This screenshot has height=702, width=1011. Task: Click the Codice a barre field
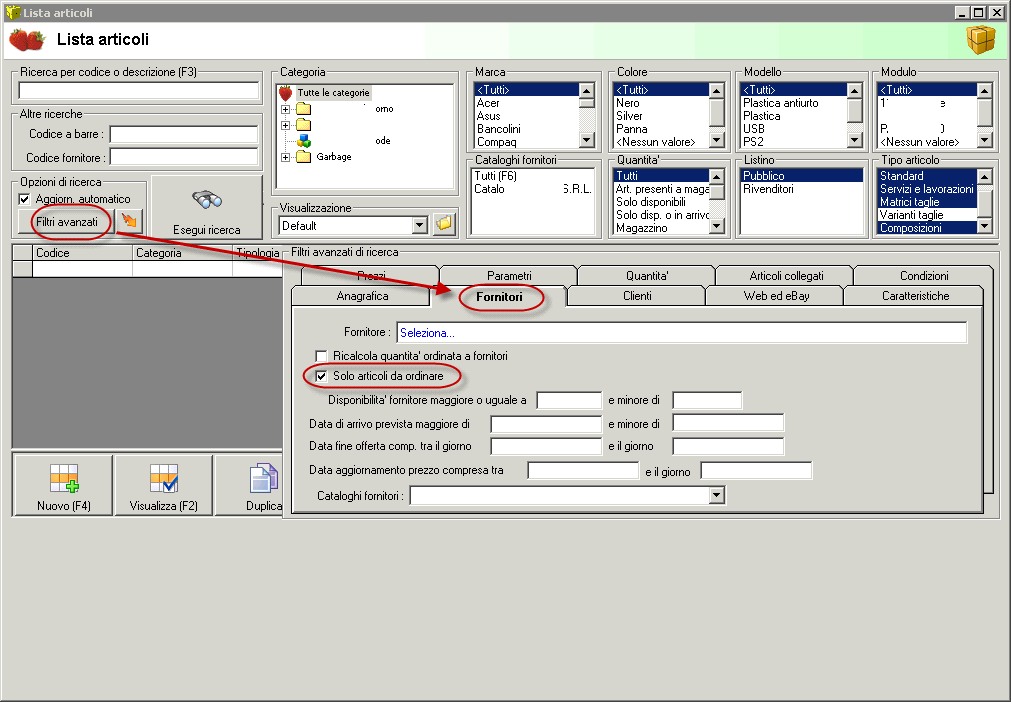click(x=184, y=134)
